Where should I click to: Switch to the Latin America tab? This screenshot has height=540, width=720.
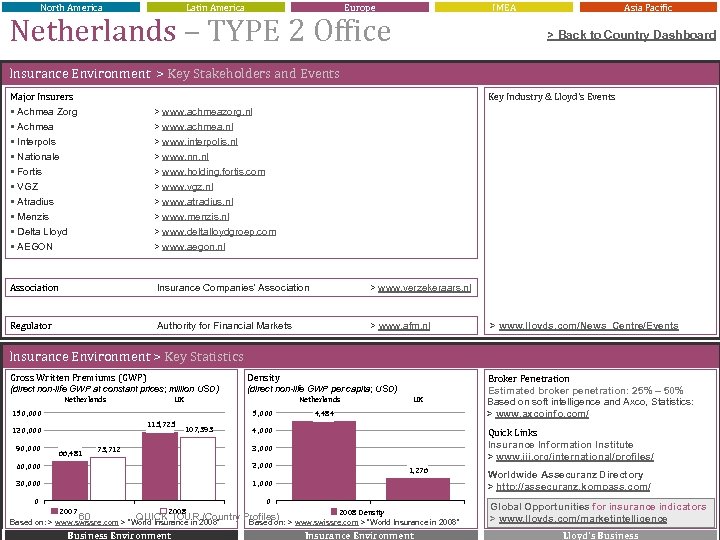click(215, 7)
